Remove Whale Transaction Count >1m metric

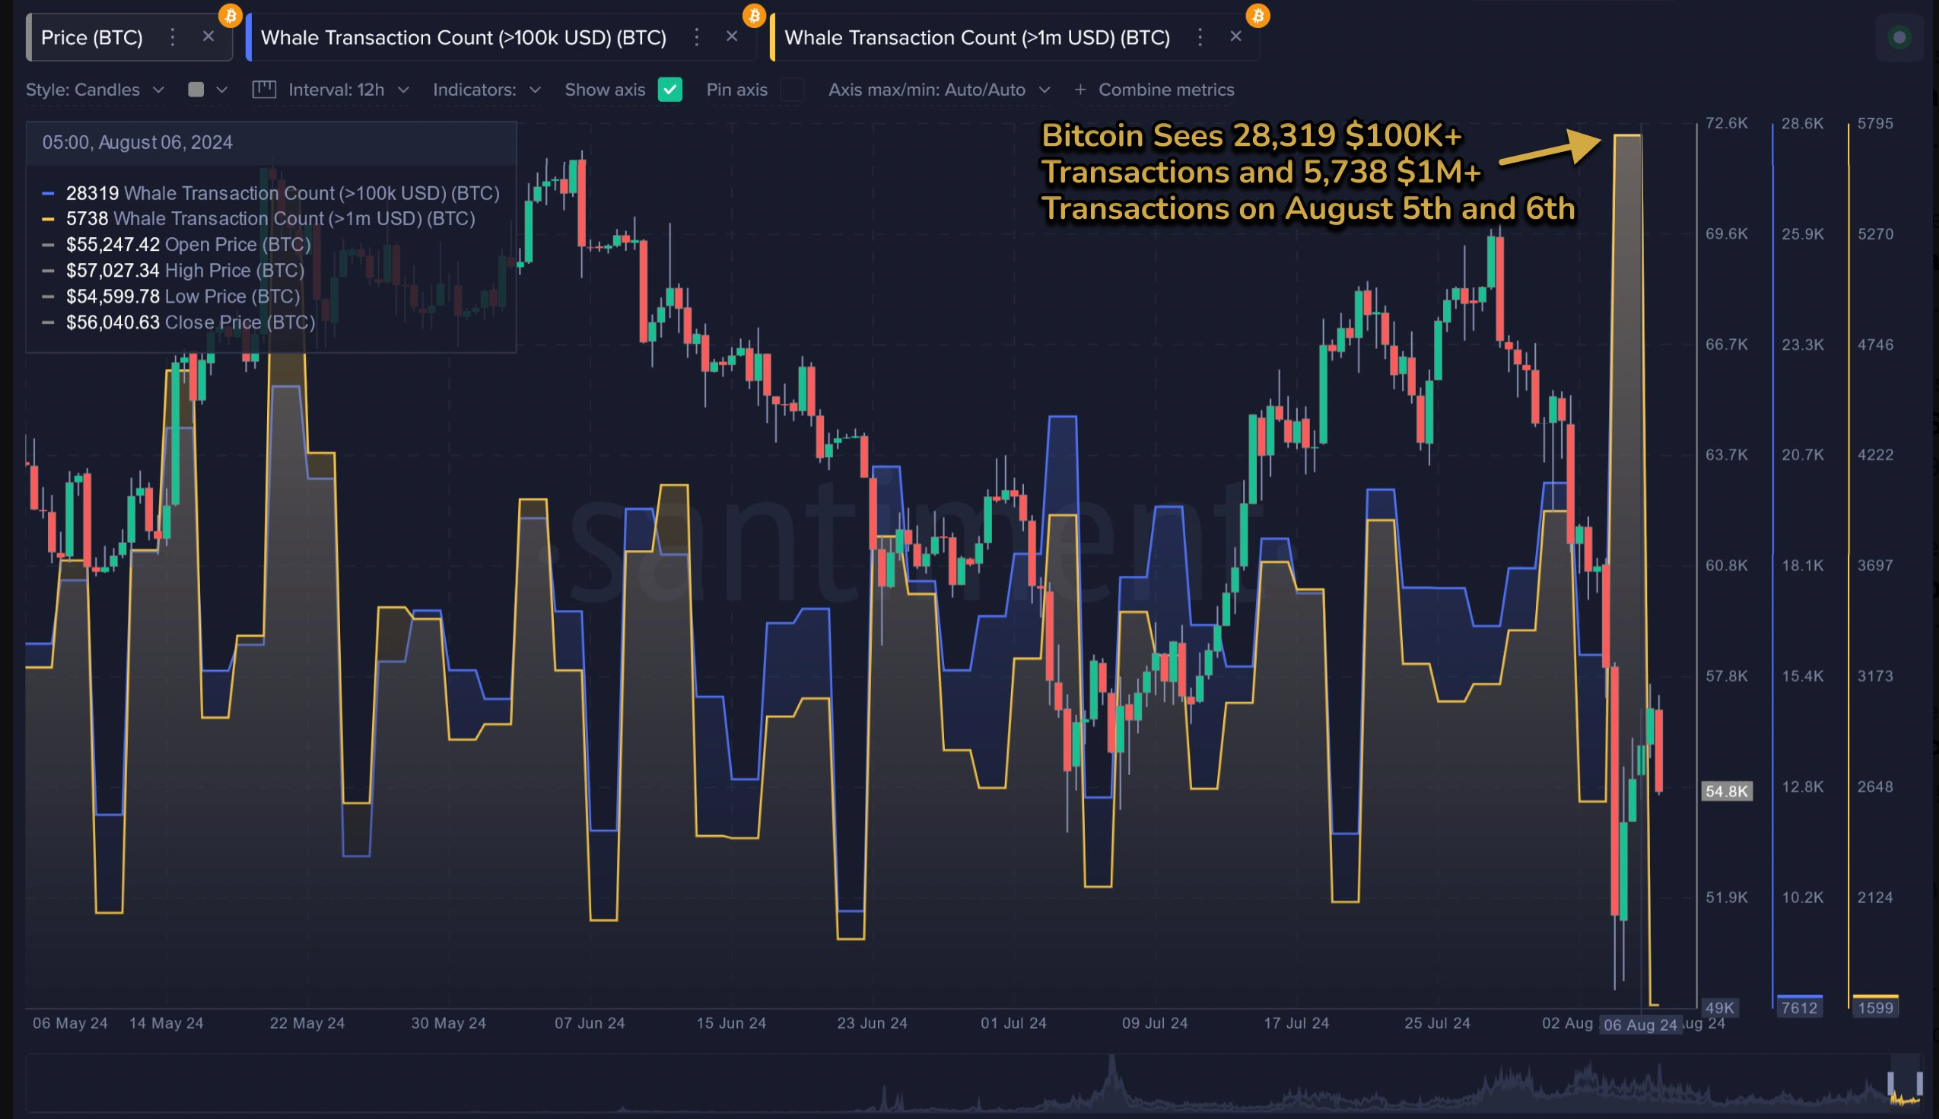tap(1236, 37)
